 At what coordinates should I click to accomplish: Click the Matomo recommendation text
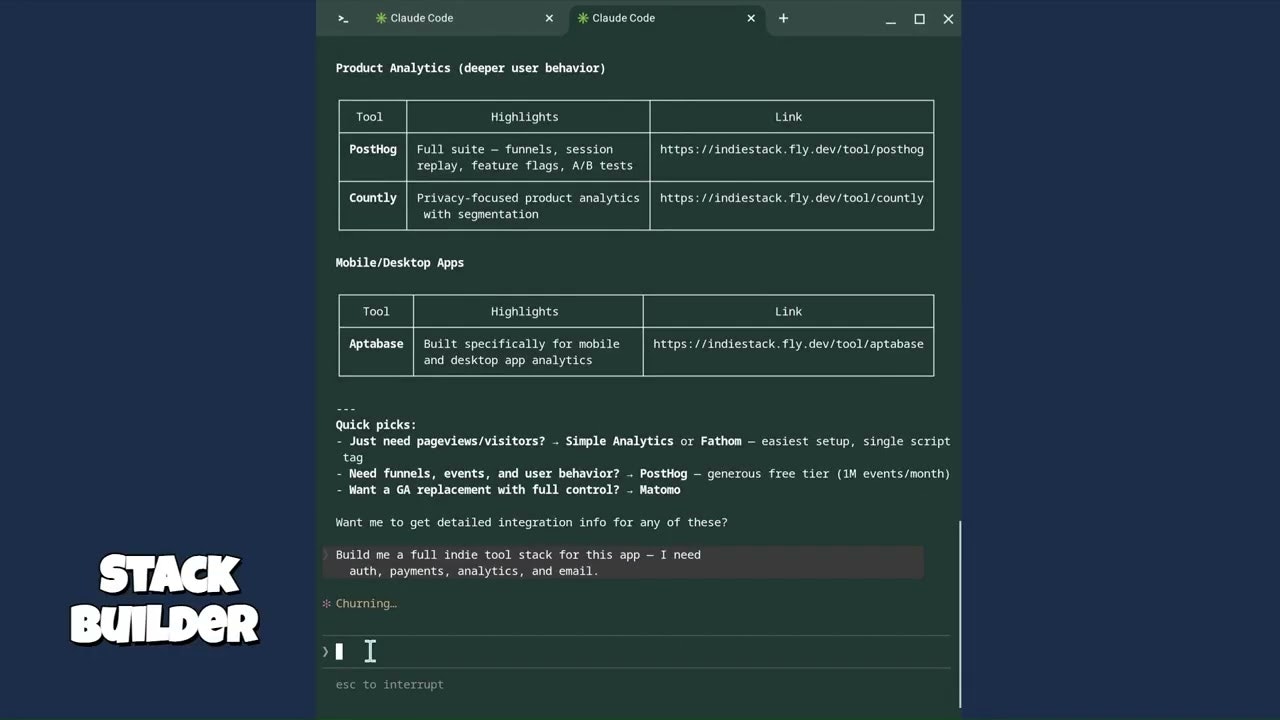tap(660, 490)
